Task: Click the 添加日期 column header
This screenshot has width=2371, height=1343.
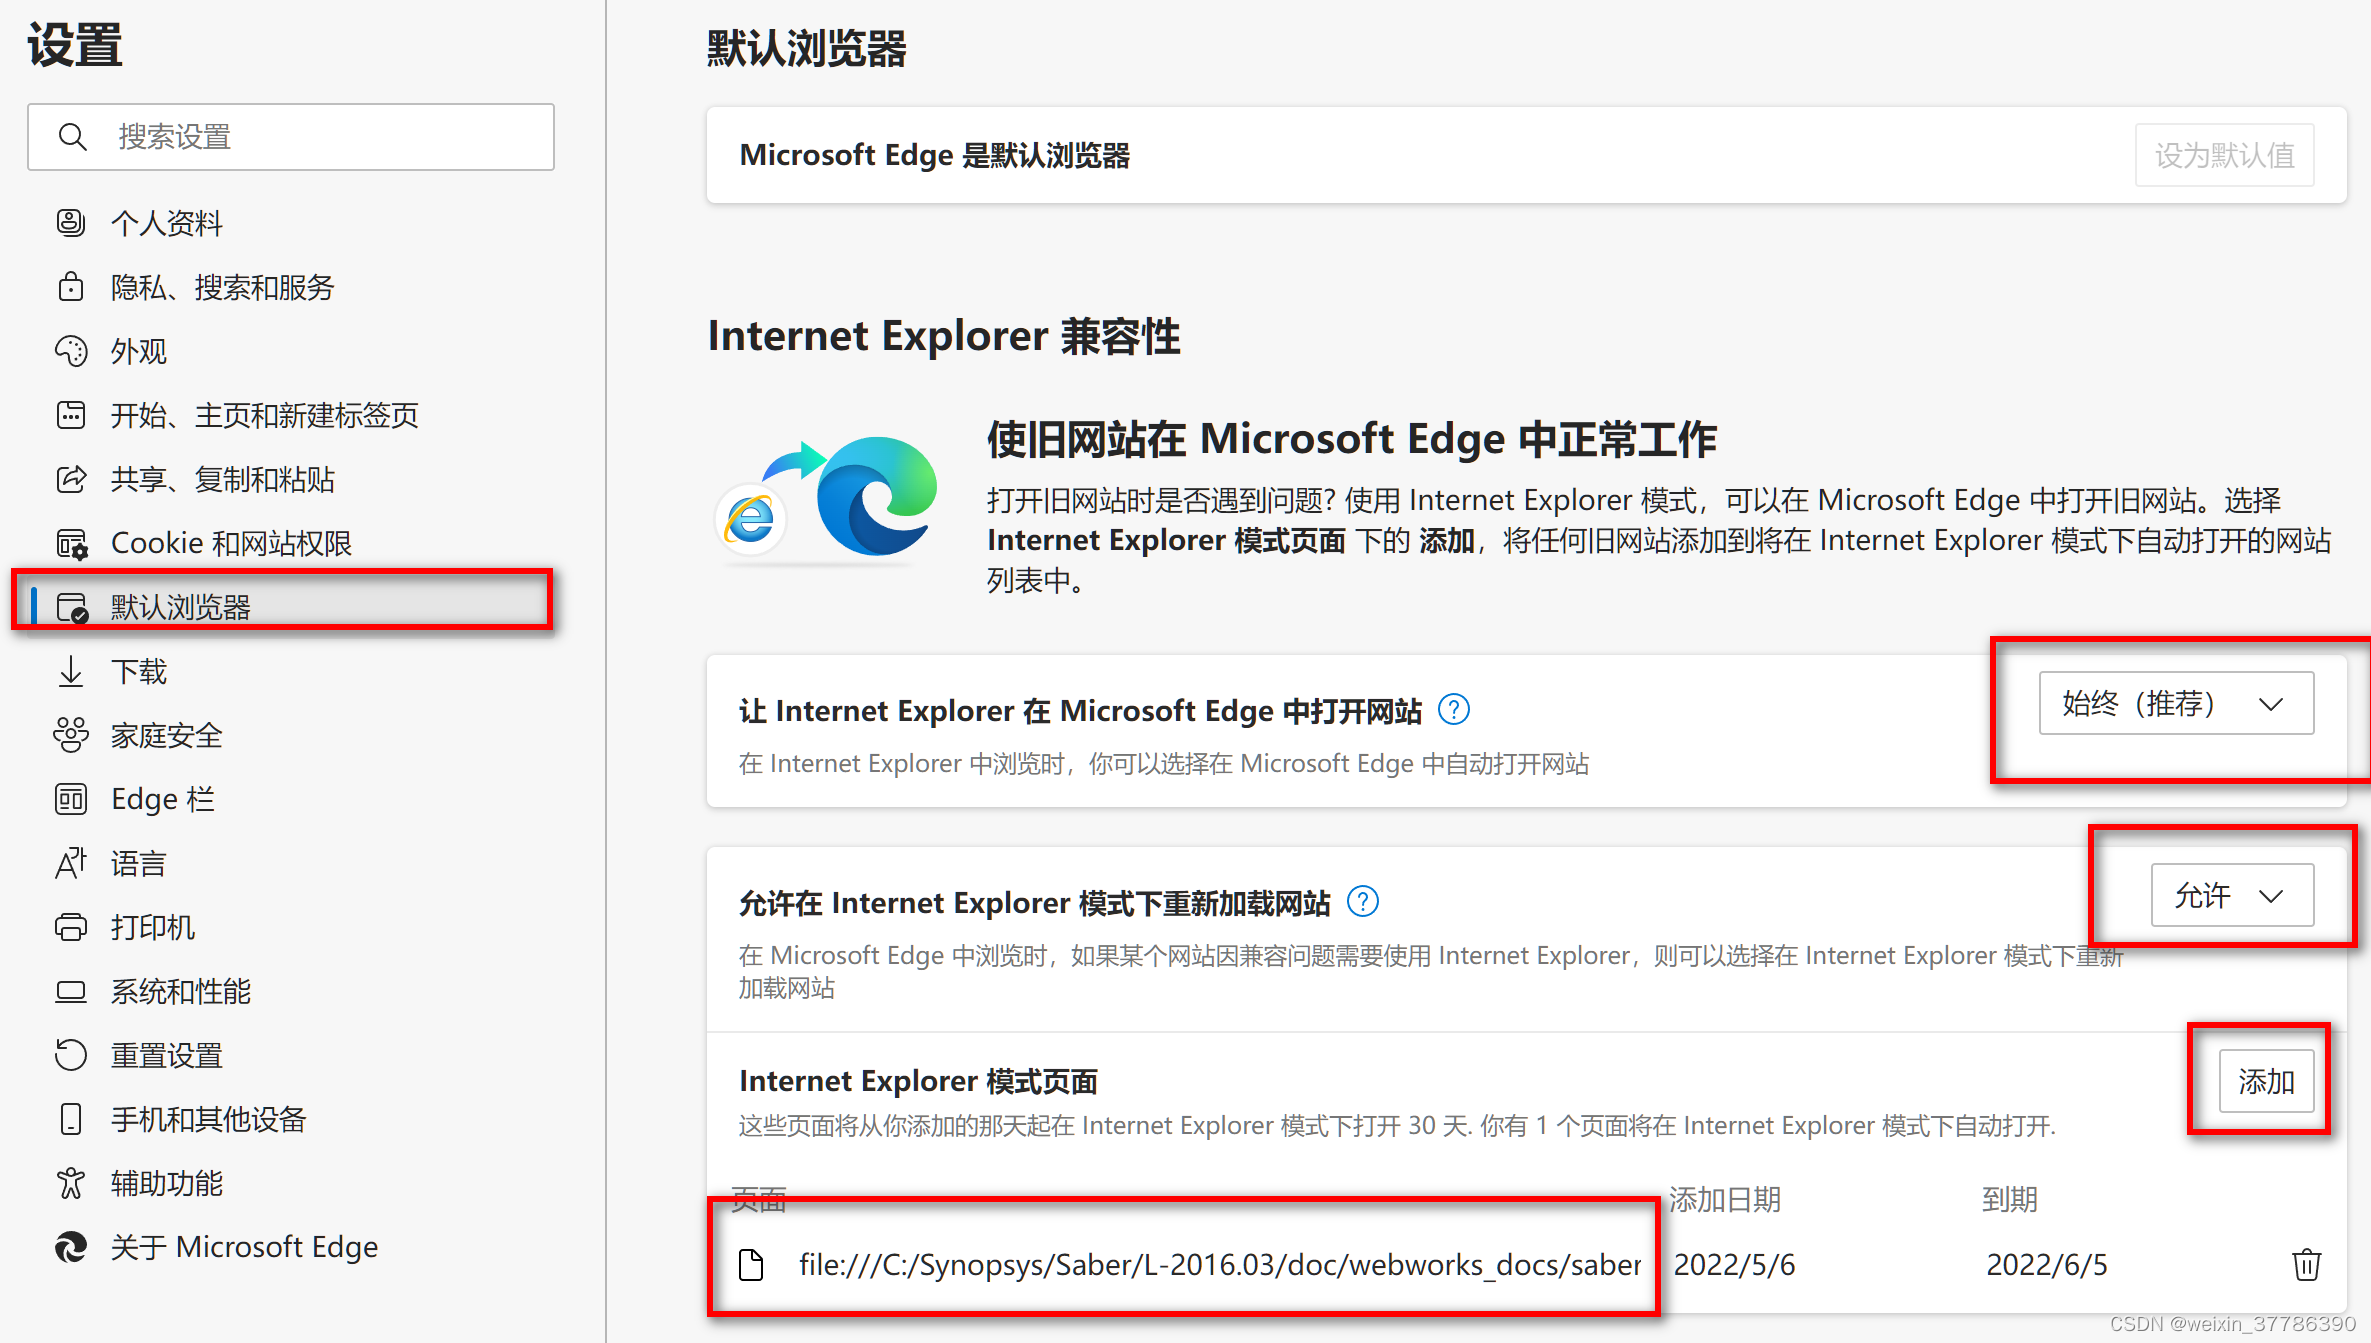Action: point(1725,1198)
